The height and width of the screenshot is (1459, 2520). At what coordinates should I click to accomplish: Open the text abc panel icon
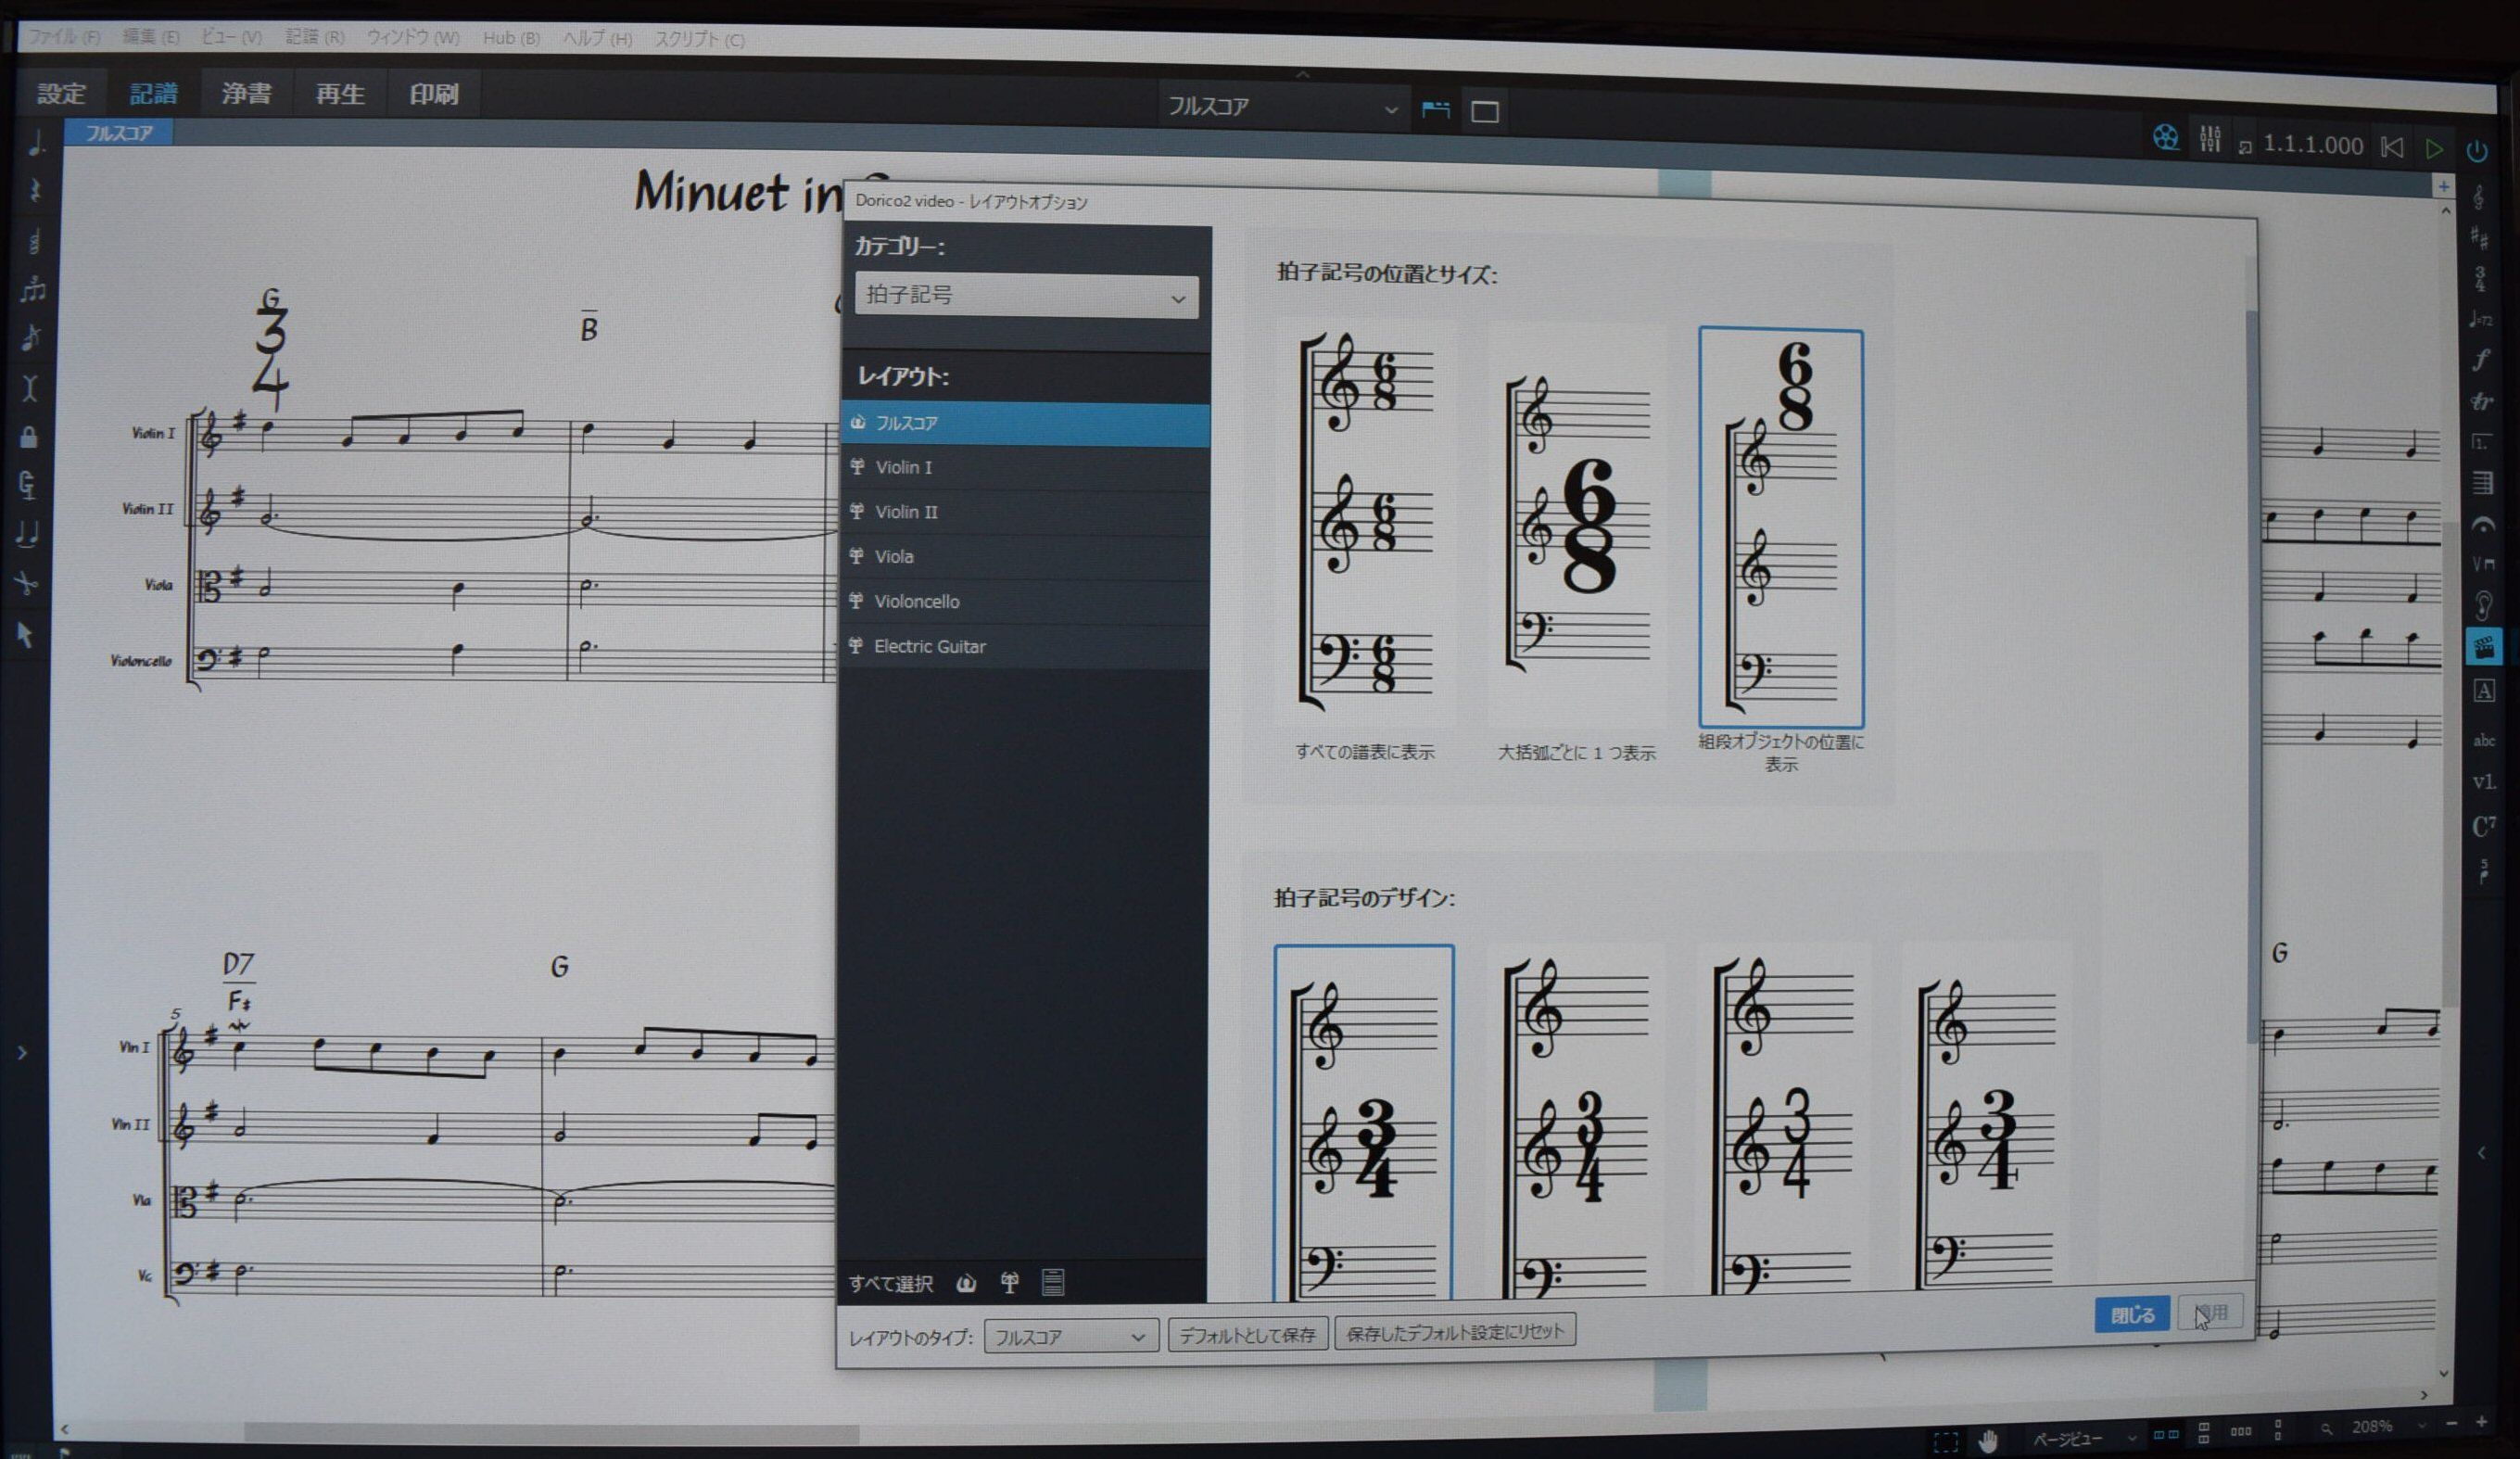[x=2484, y=741]
